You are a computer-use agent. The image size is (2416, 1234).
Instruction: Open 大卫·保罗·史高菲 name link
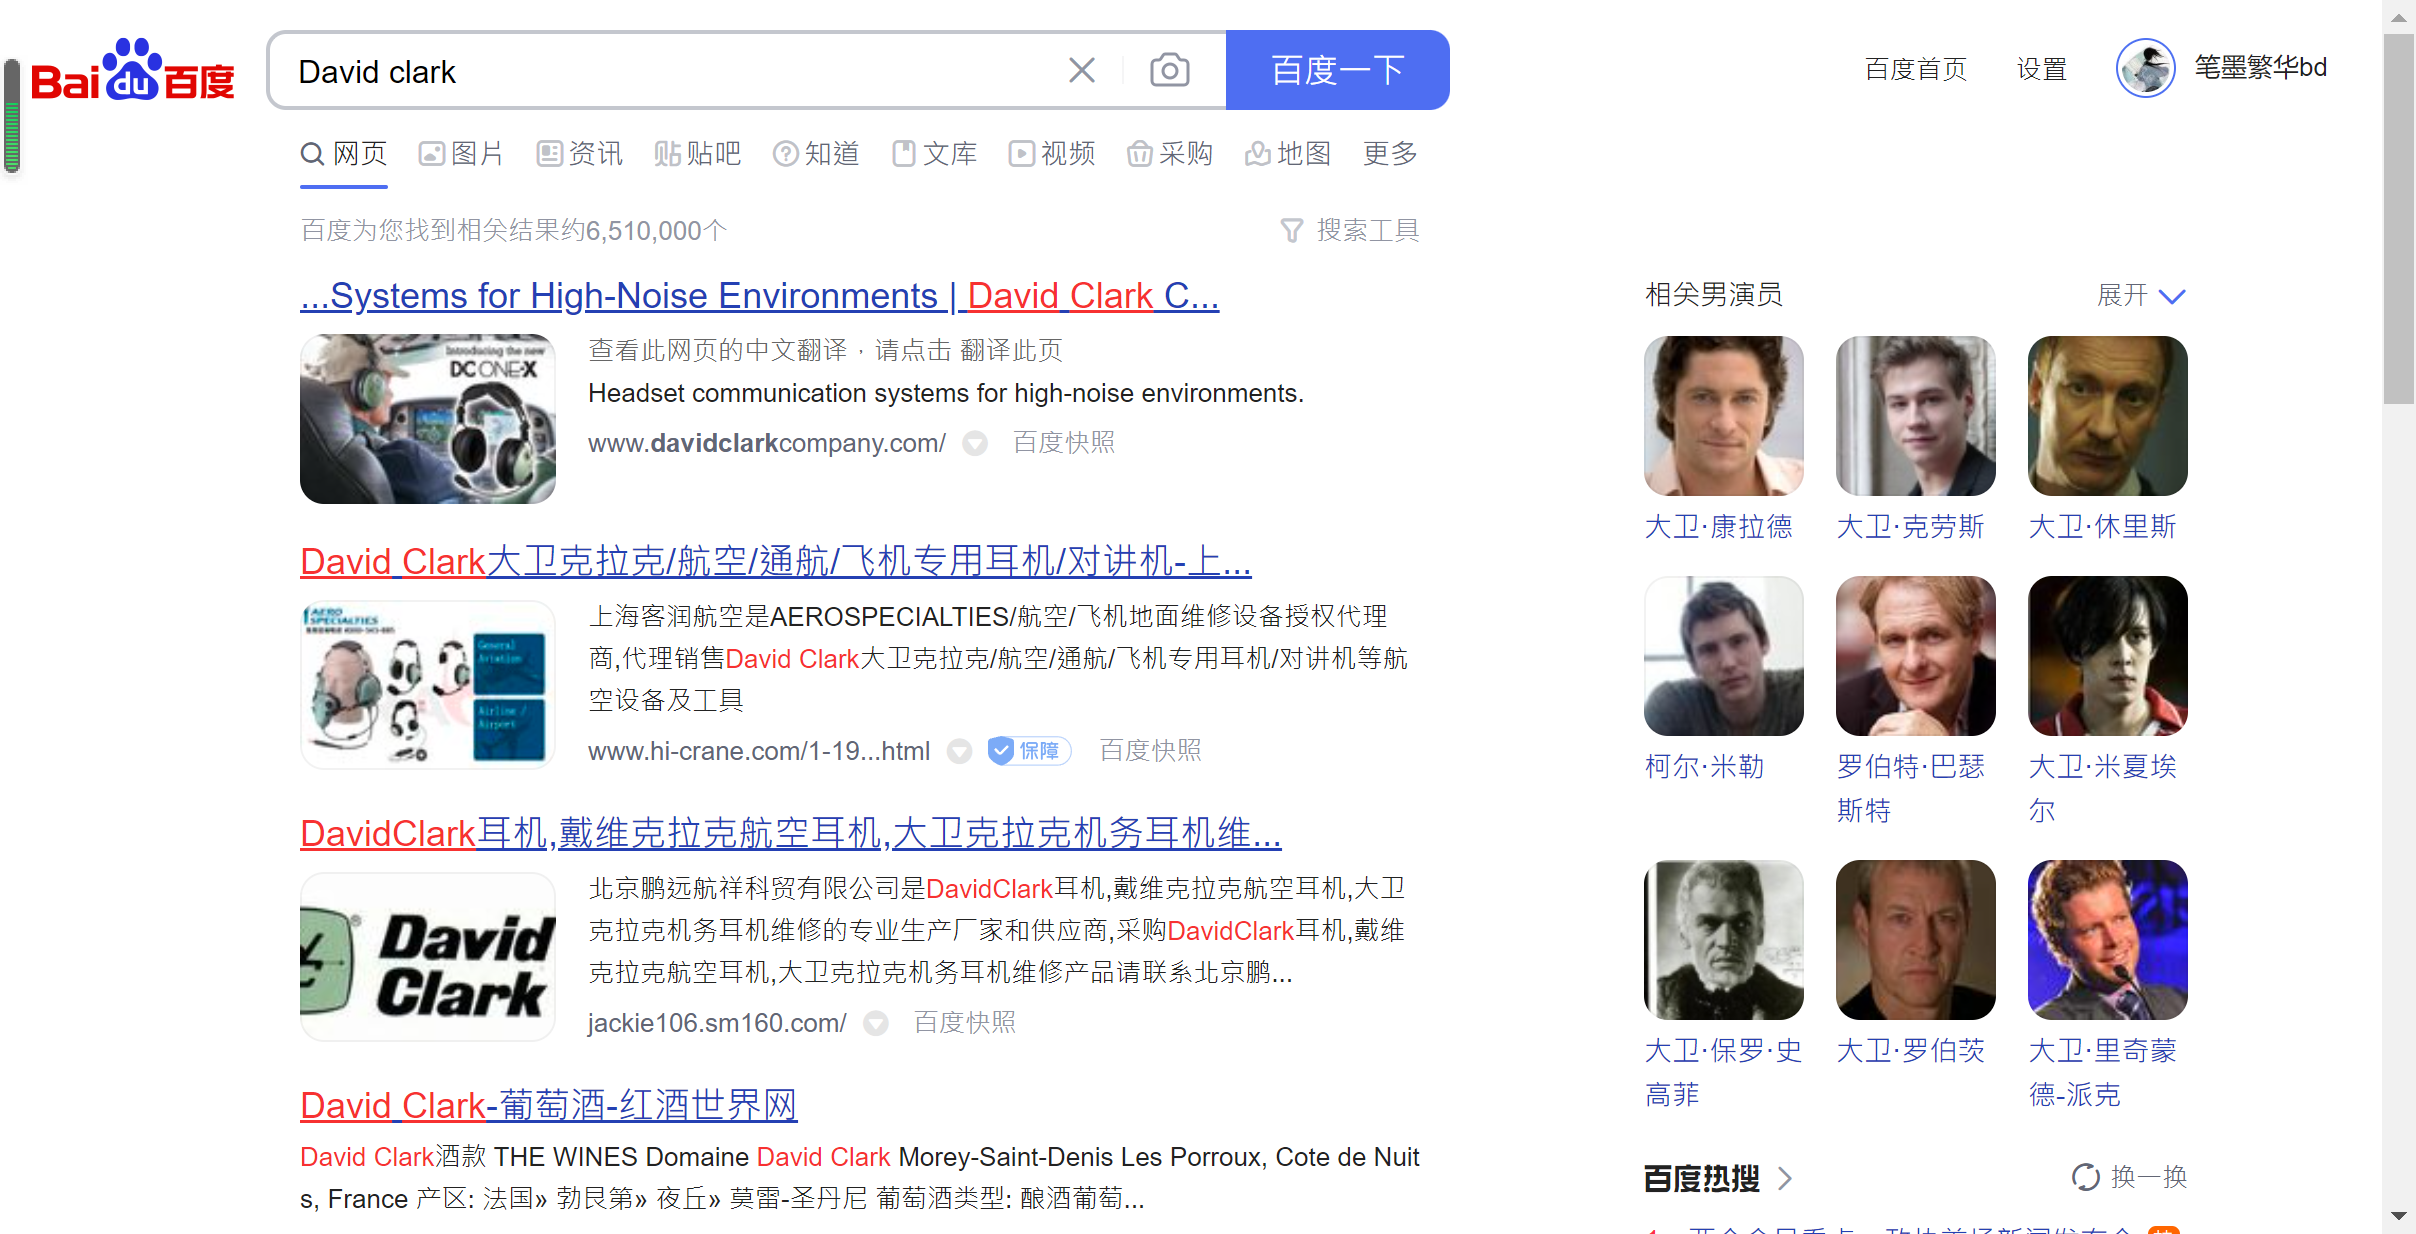point(1724,1072)
